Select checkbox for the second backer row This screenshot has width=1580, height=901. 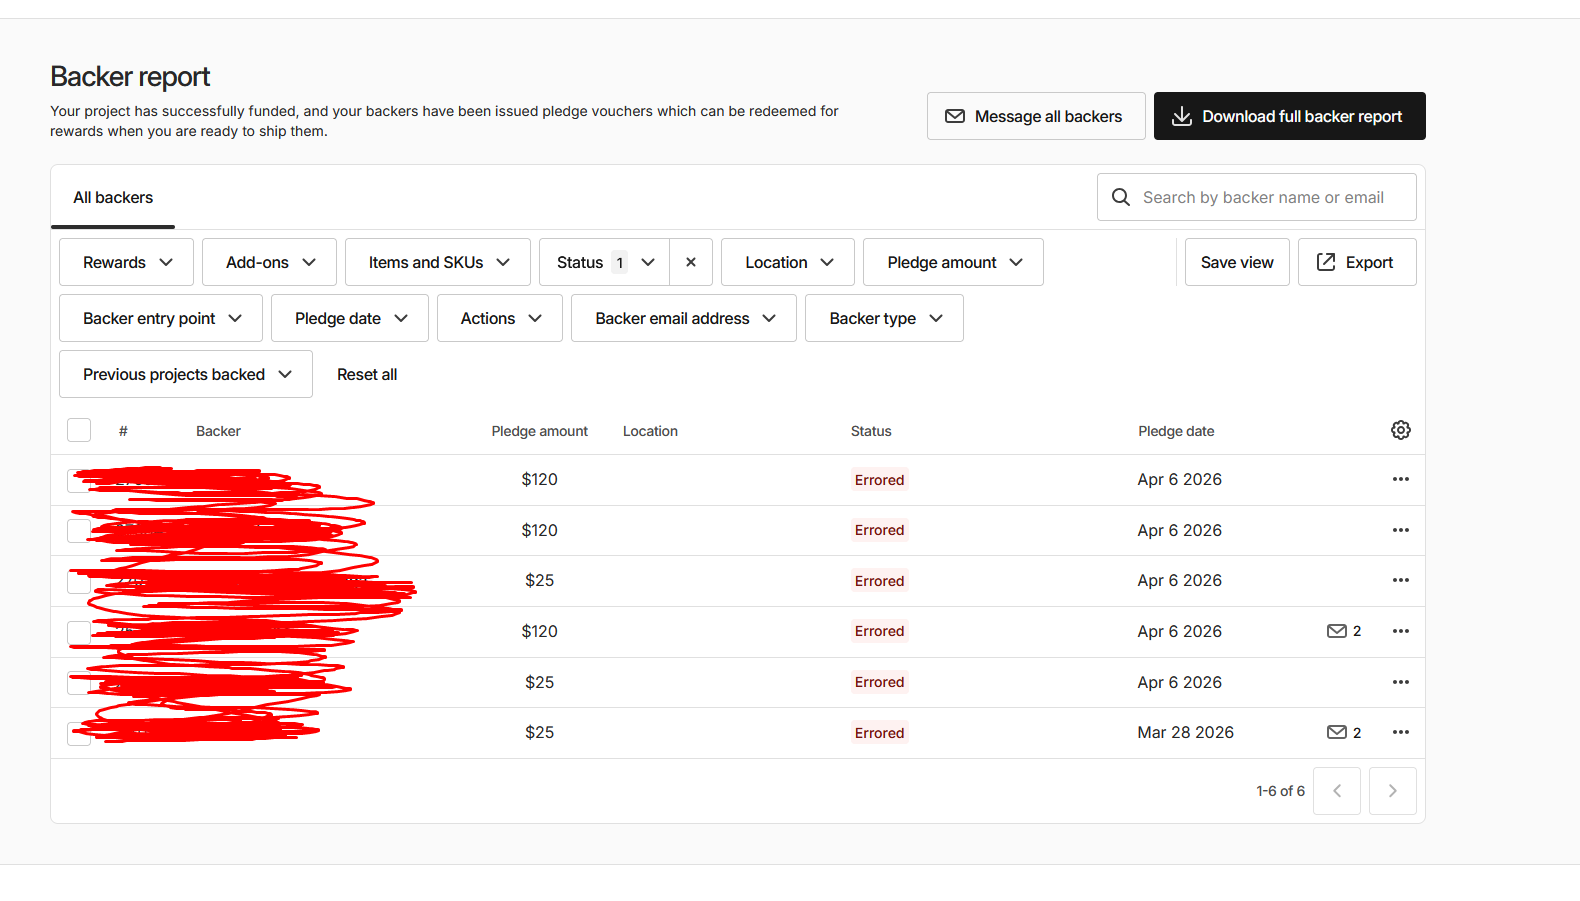point(78,531)
